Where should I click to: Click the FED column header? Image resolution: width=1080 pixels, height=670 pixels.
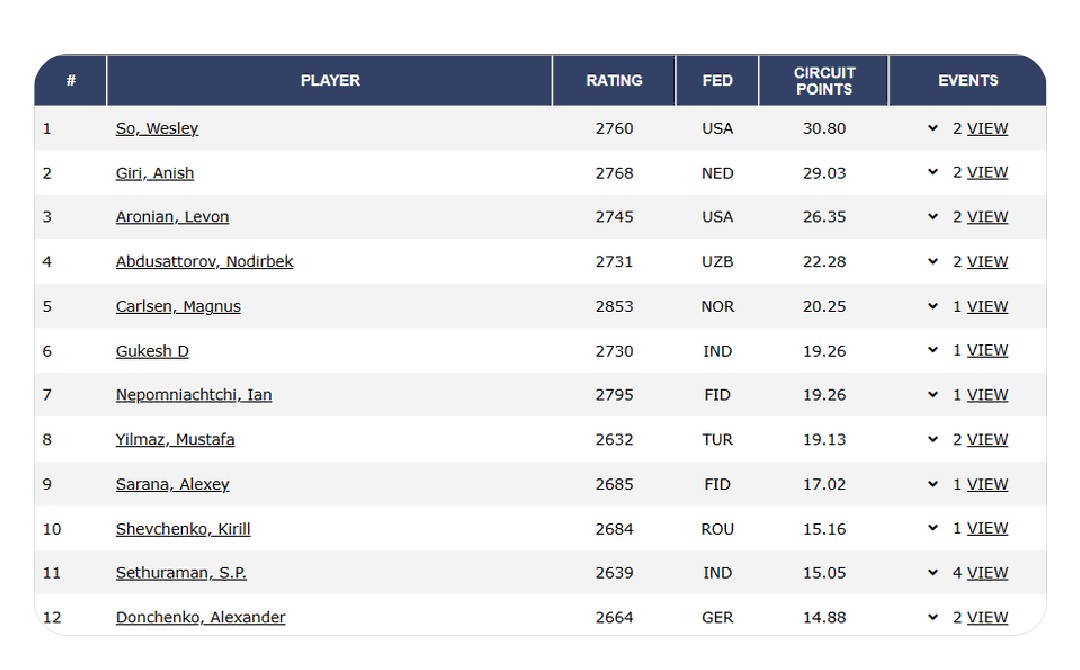(717, 81)
